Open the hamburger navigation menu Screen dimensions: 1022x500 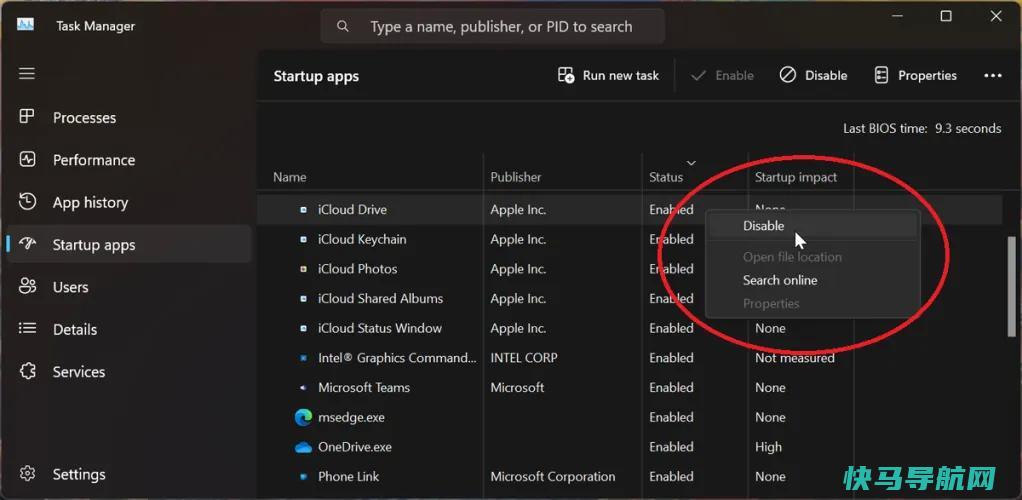pos(27,73)
